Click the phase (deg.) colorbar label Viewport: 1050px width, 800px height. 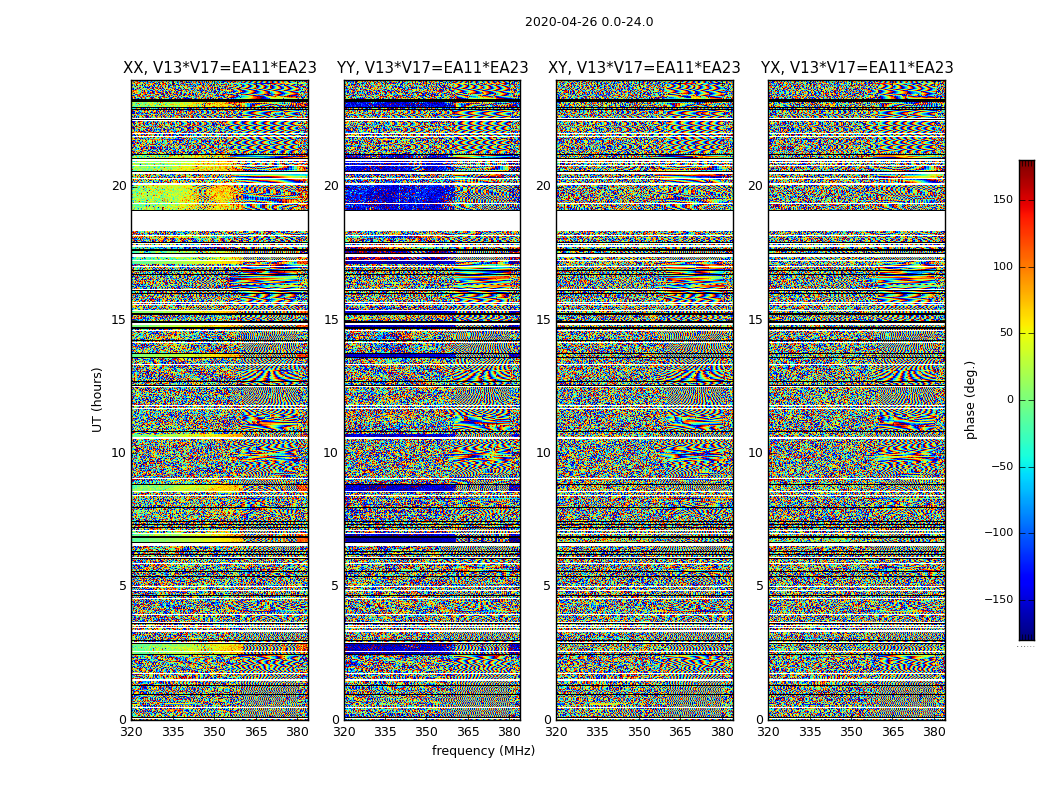pos(970,400)
